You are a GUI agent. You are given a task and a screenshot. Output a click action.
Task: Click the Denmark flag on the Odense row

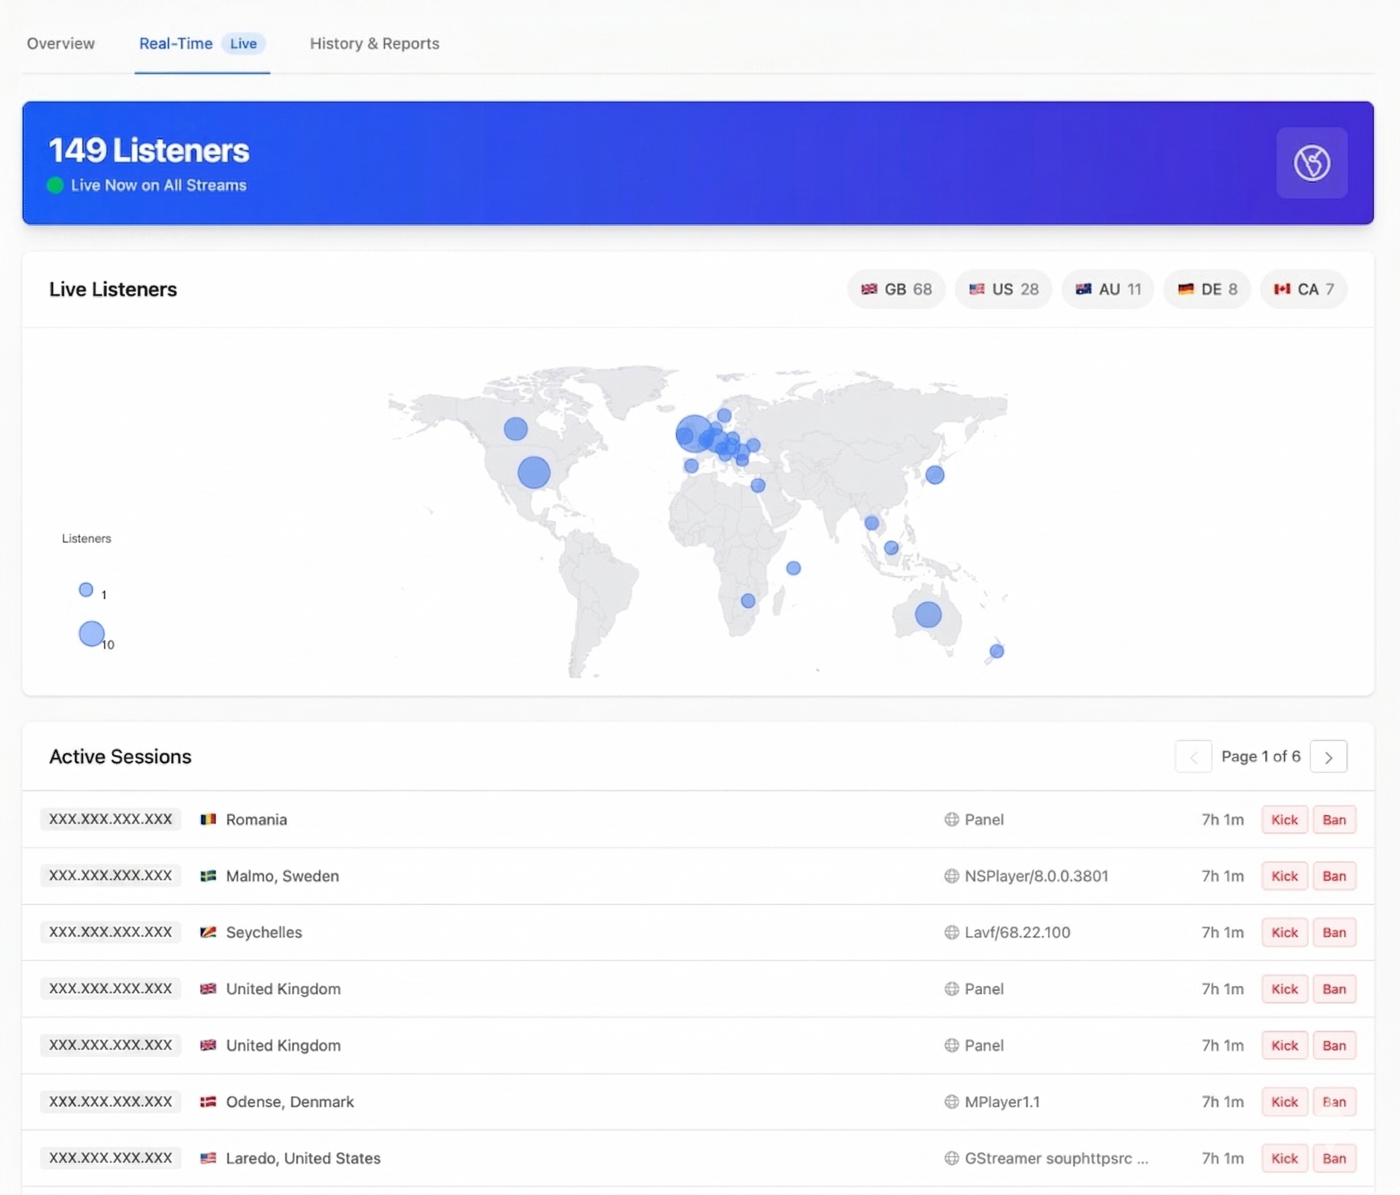point(208,1101)
